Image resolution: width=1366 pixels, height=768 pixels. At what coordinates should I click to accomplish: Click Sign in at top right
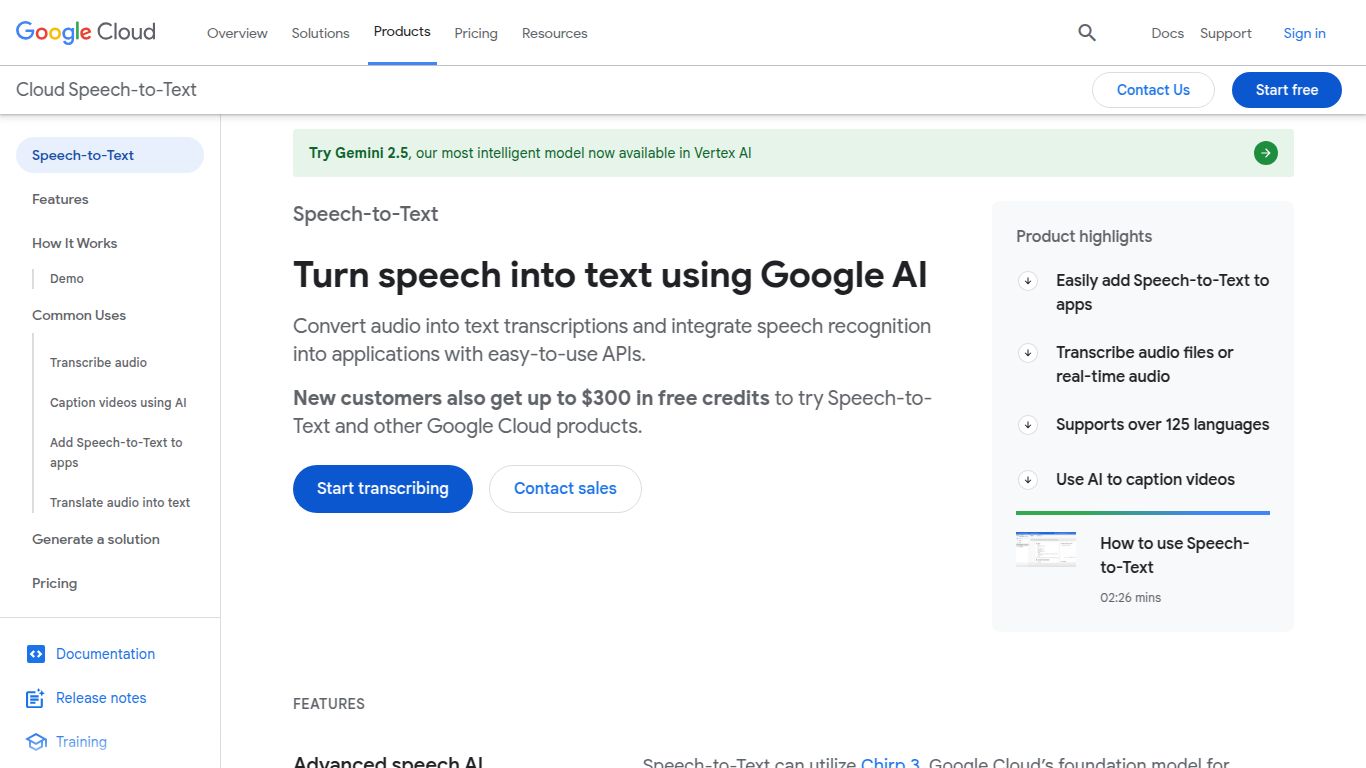(x=1304, y=33)
